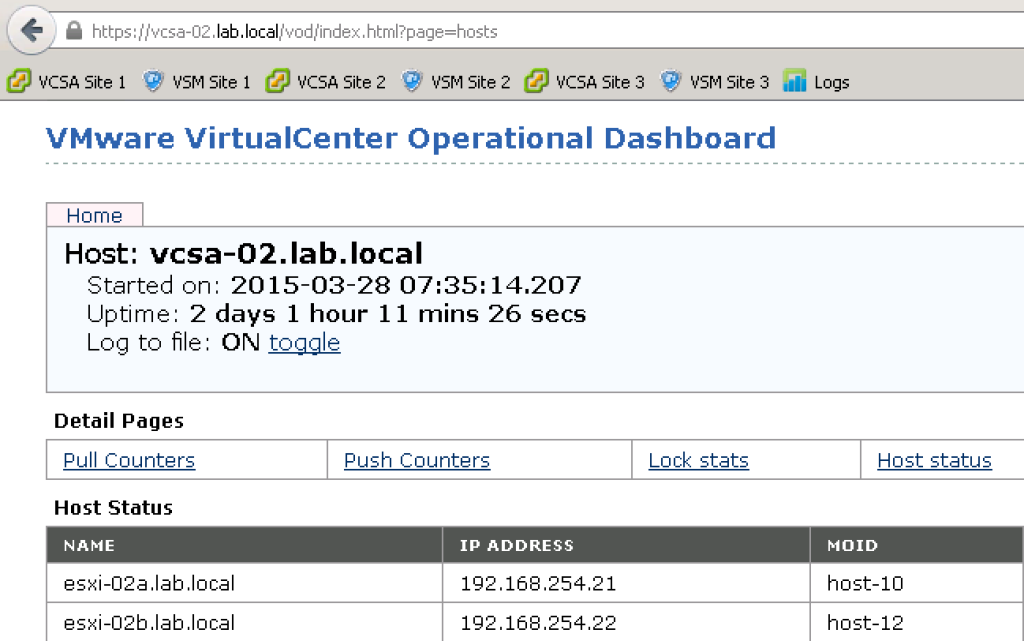Open the Lock stats detail page

(698, 460)
